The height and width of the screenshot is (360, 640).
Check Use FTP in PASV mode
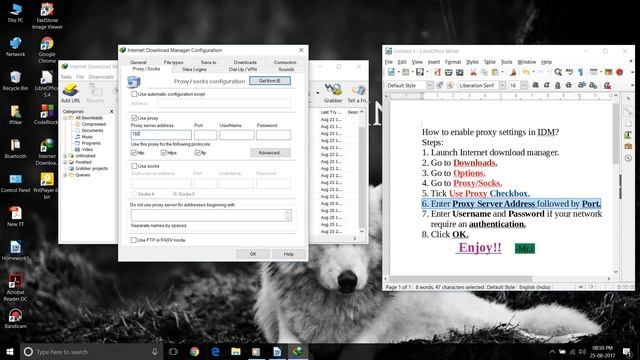click(x=133, y=240)
